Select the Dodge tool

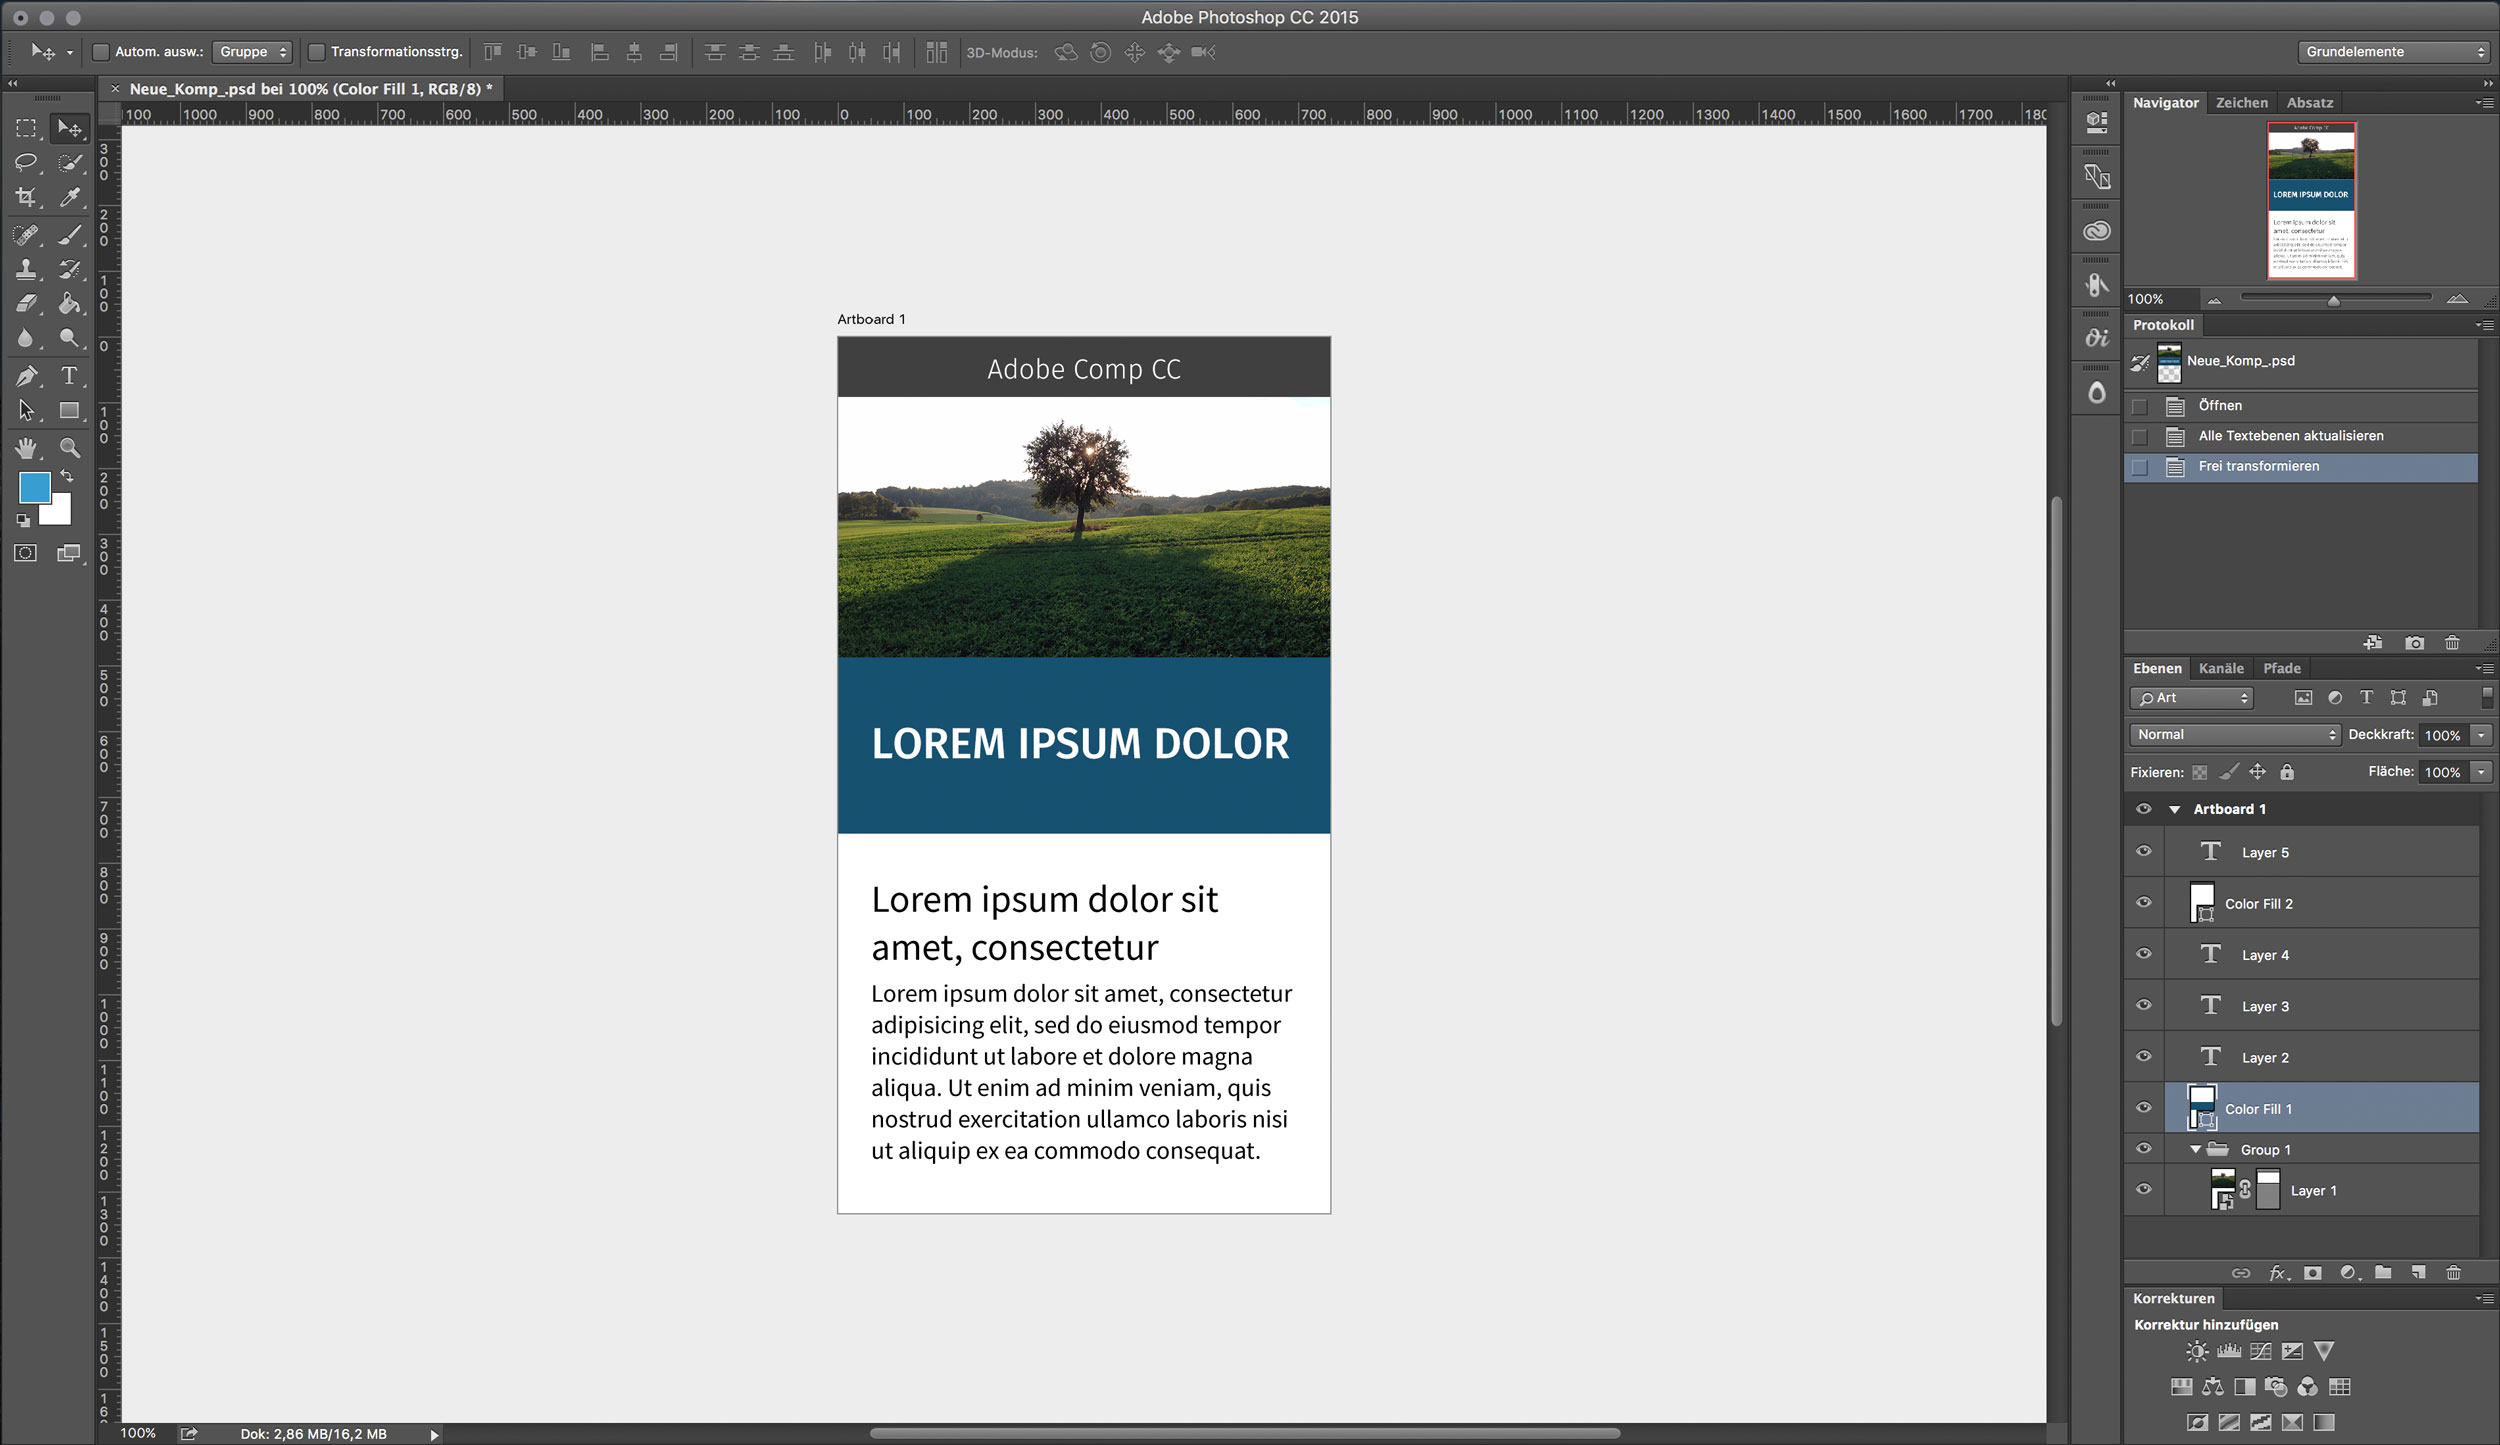69,338
